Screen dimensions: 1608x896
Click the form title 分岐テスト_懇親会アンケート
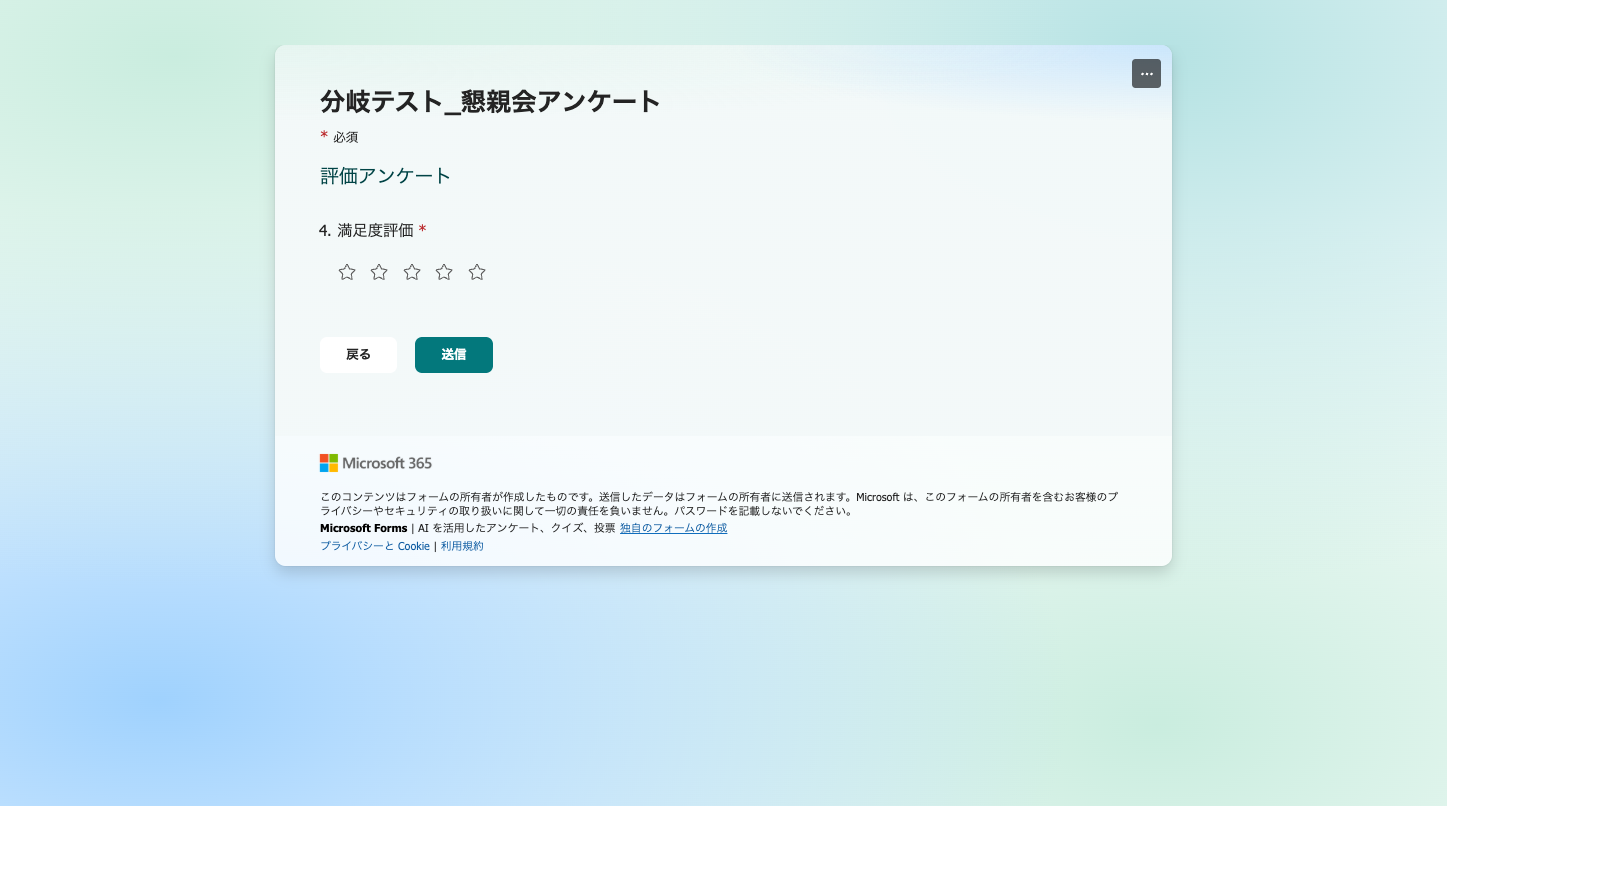490,102
